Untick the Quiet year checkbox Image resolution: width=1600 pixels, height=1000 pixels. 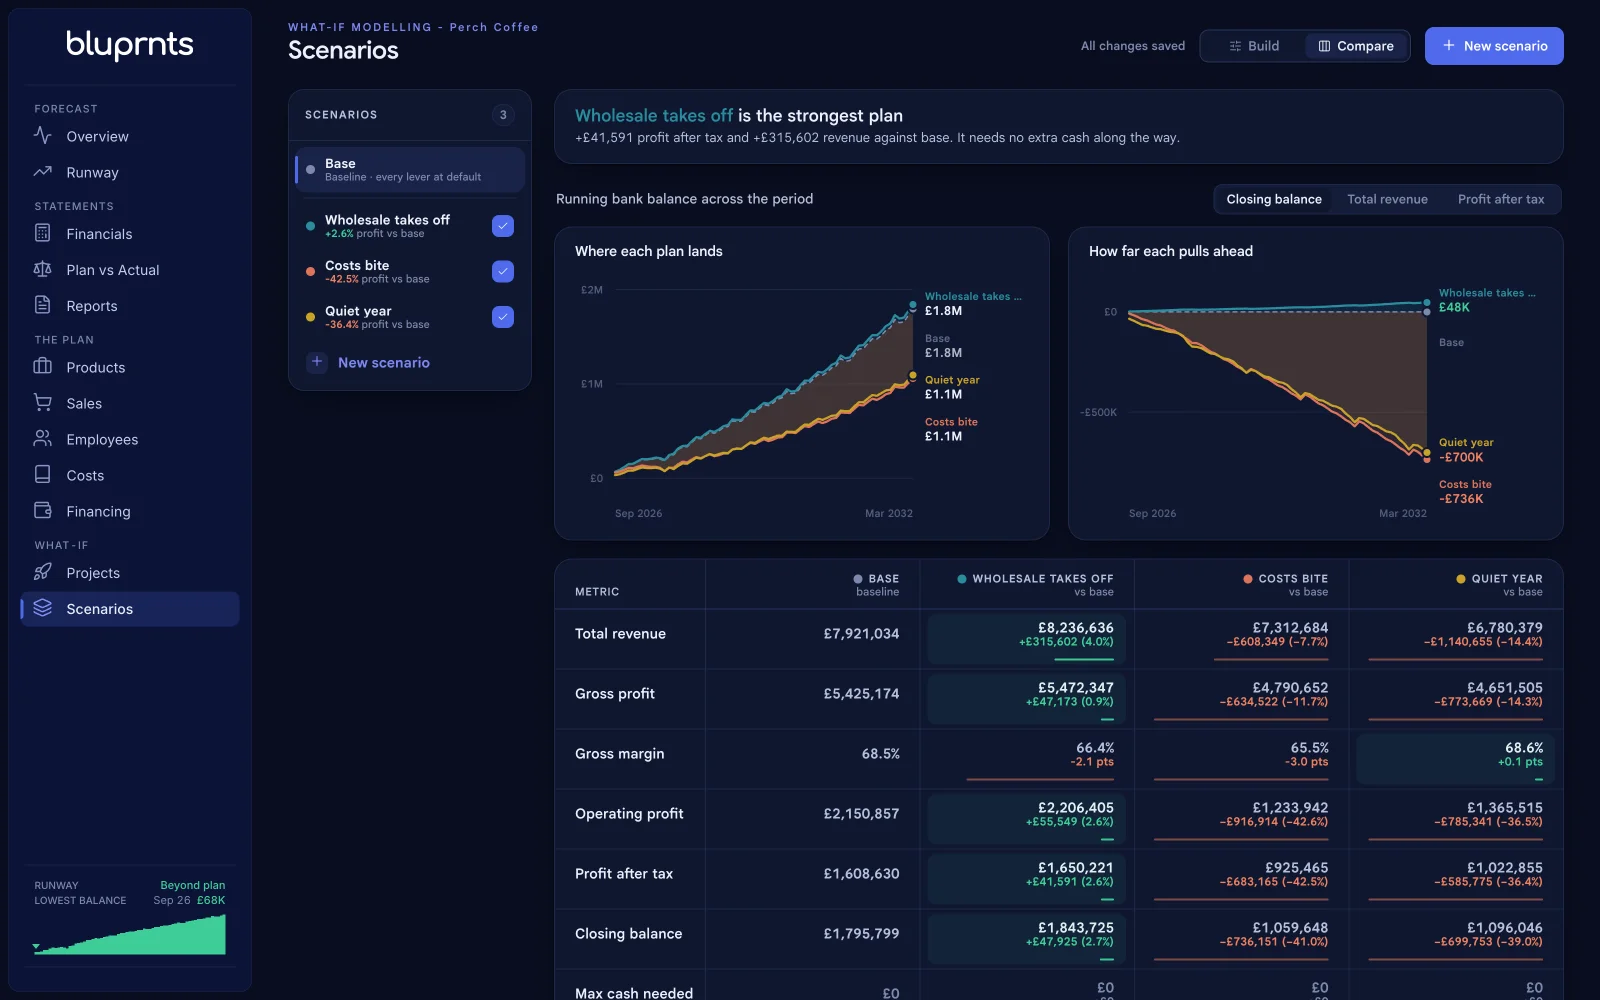coord(503,317)
